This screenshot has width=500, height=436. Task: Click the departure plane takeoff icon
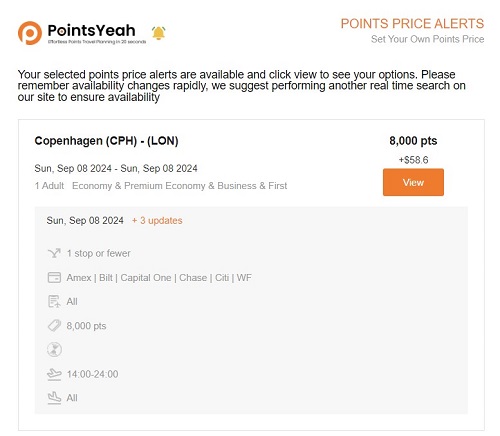click(54, 374)
